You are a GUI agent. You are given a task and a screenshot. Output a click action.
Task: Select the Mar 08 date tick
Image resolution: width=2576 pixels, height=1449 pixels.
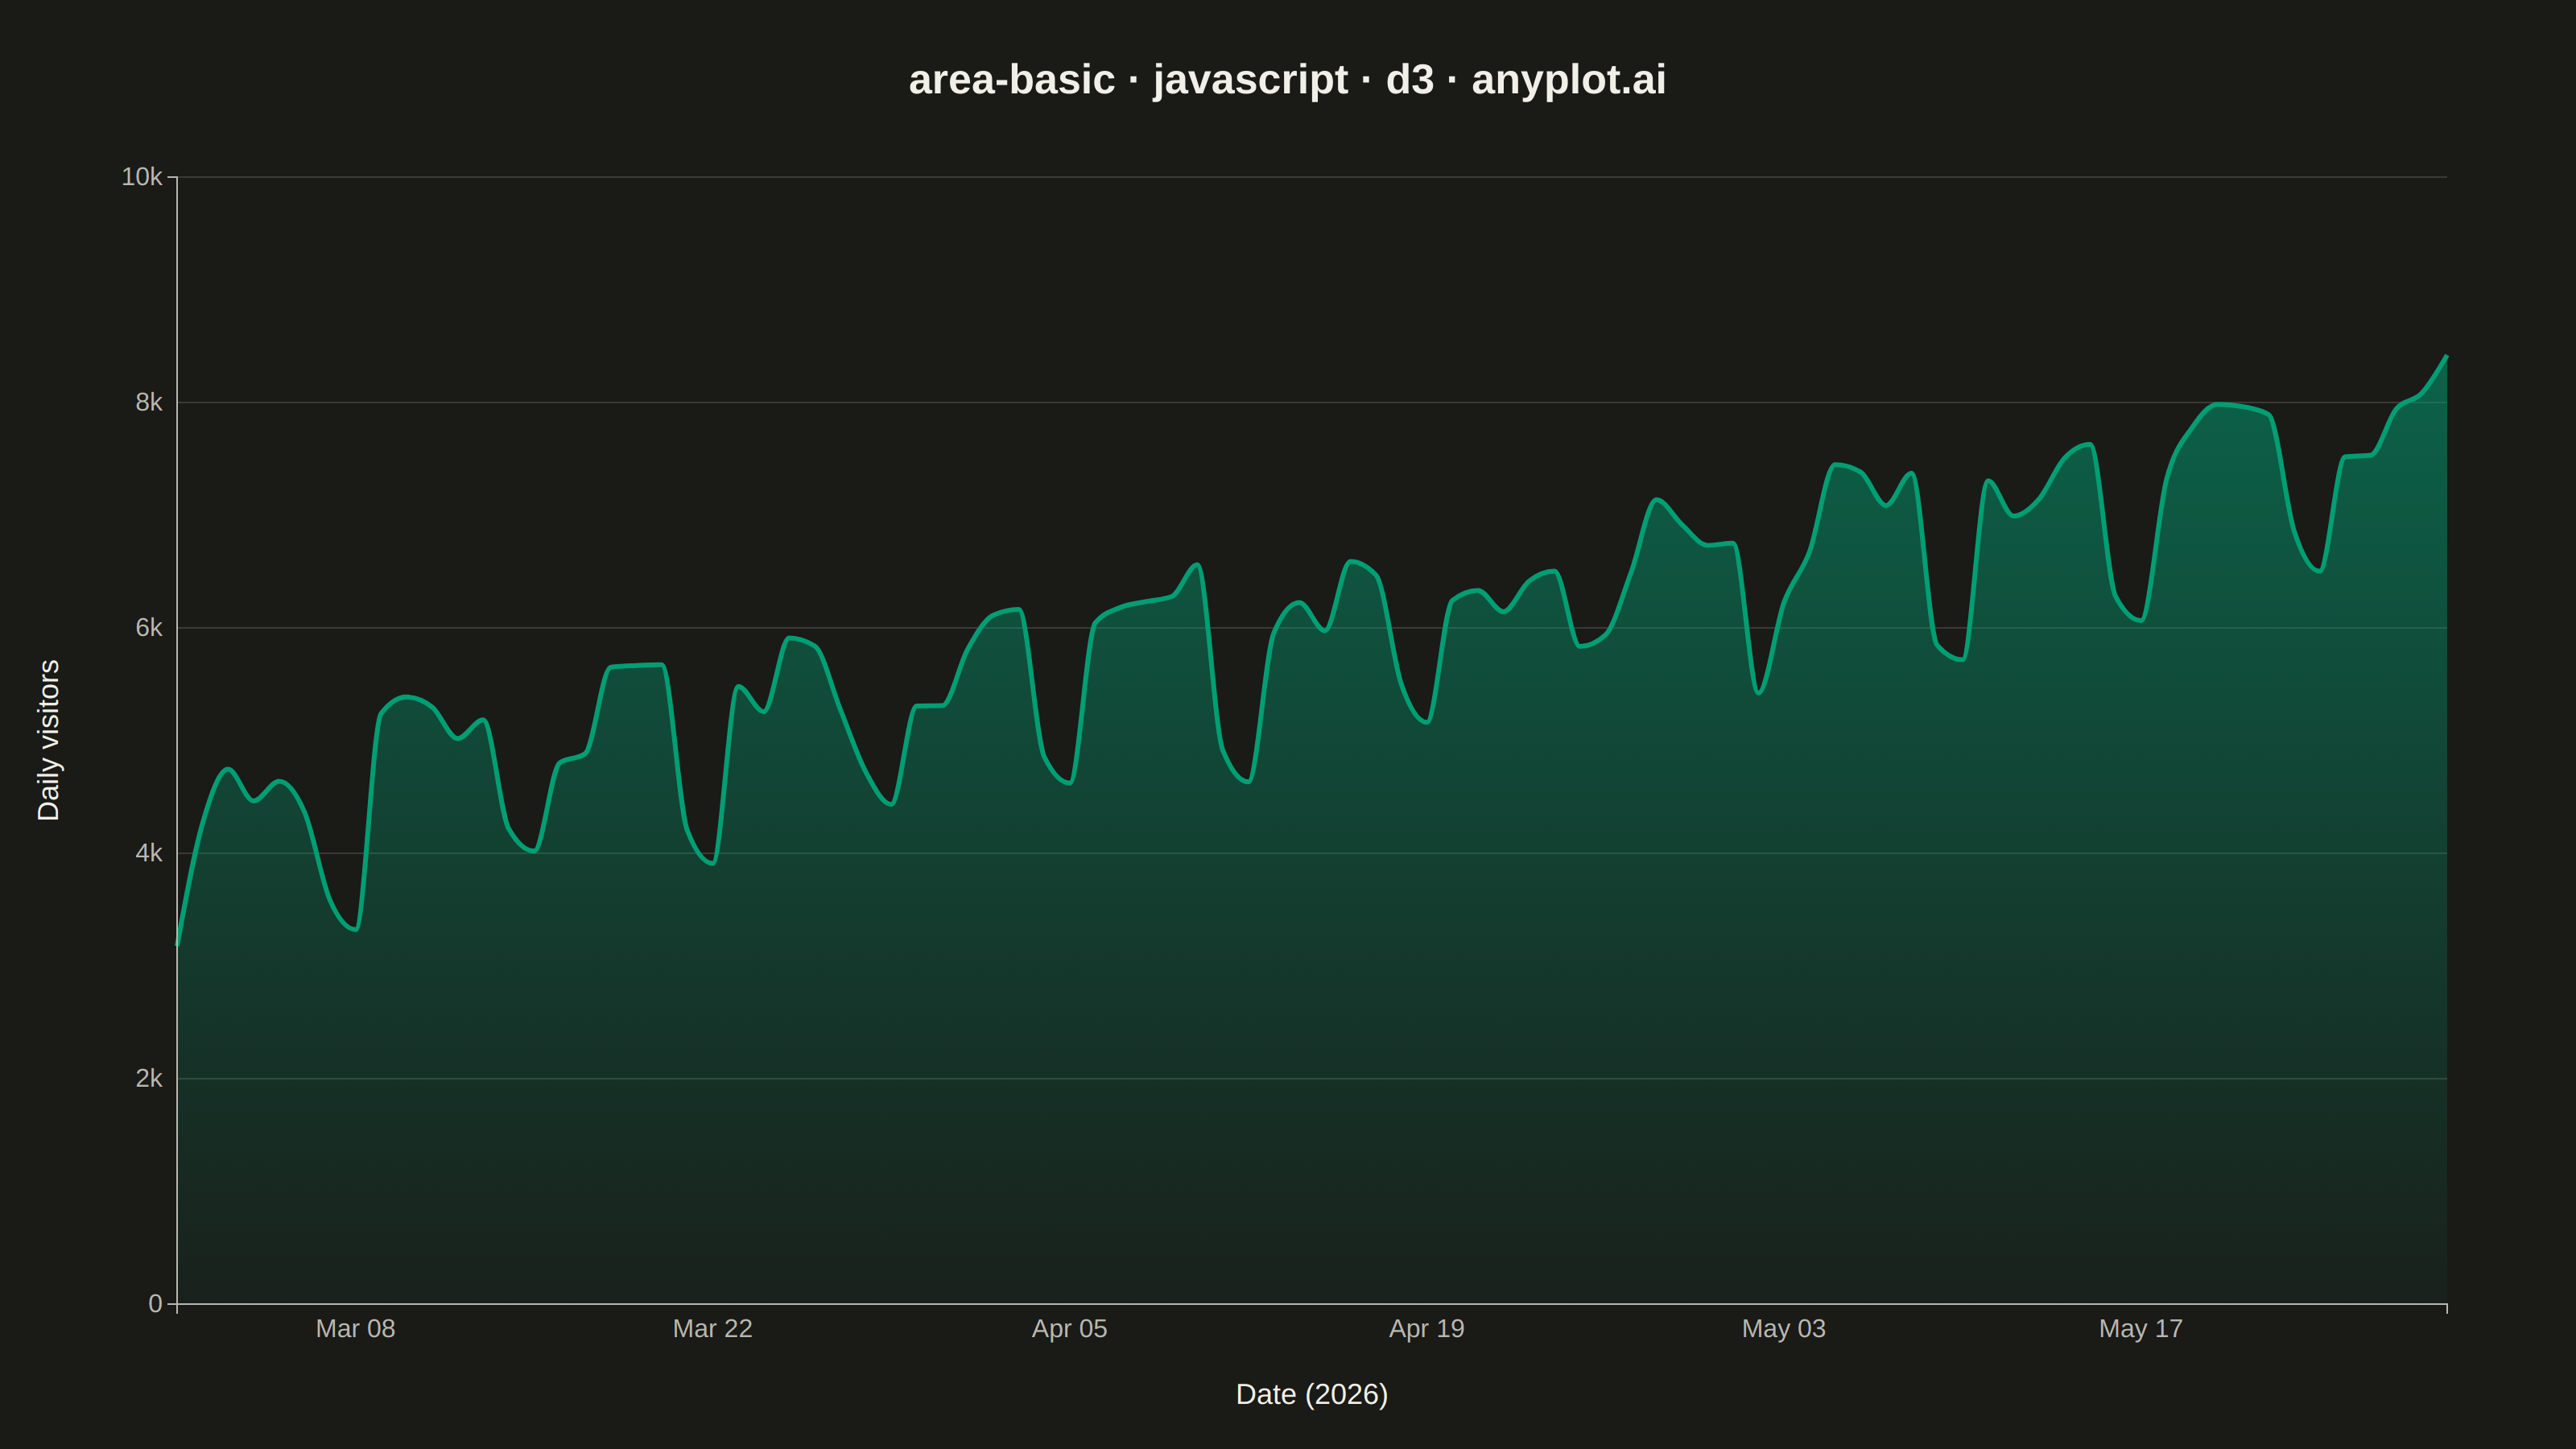coord(355,1329)
